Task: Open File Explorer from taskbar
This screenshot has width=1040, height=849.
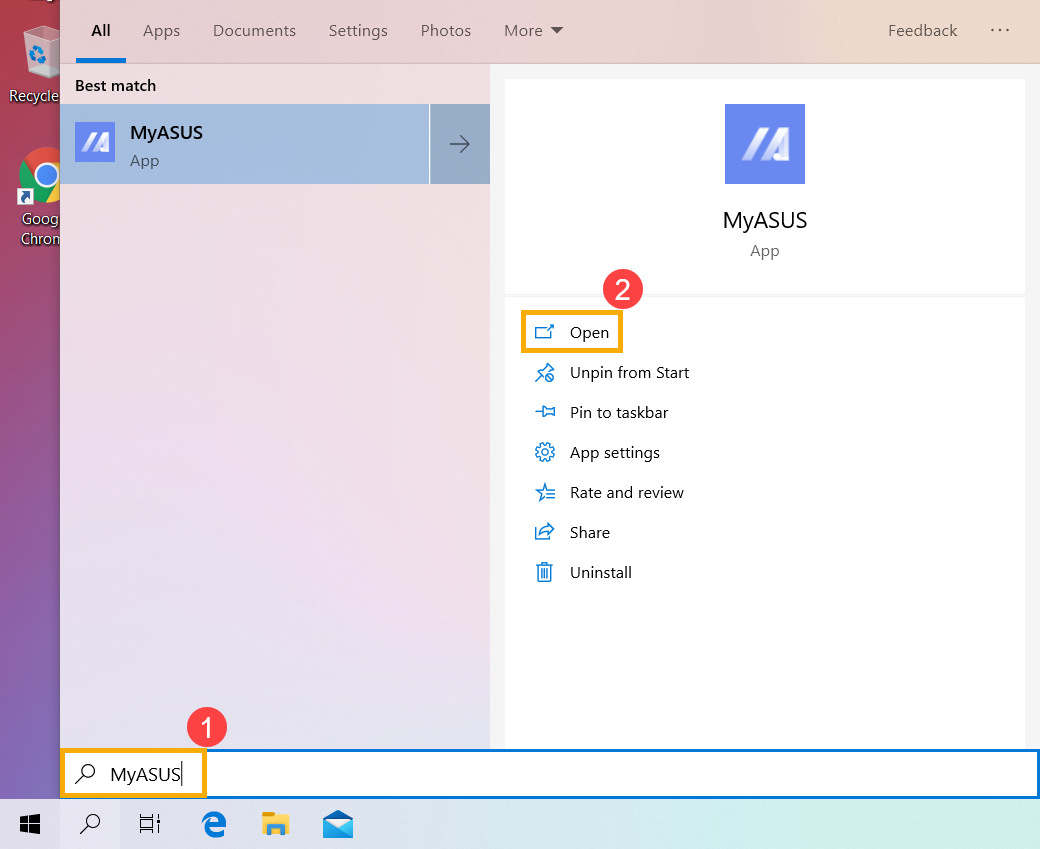Action: 275,824
